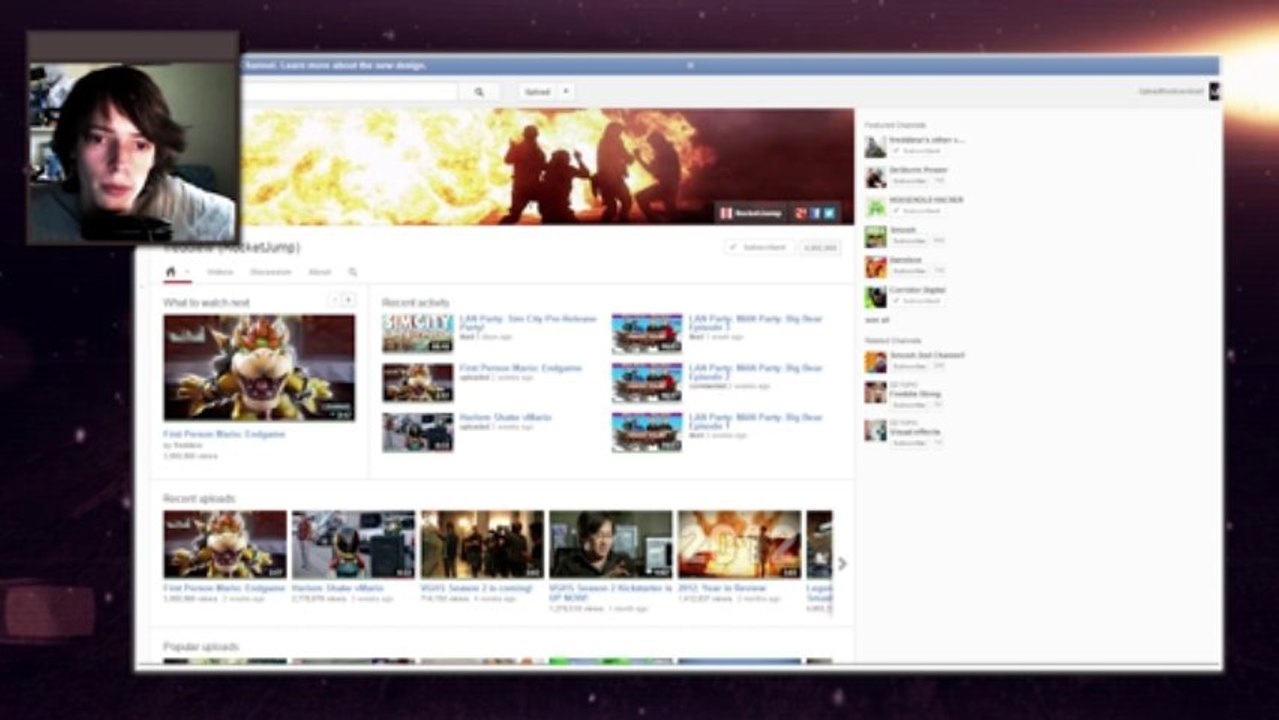Screen dimensions: 1279x720
Task: Open the Twitter icon on the channel banner
Action: [829, 213]
